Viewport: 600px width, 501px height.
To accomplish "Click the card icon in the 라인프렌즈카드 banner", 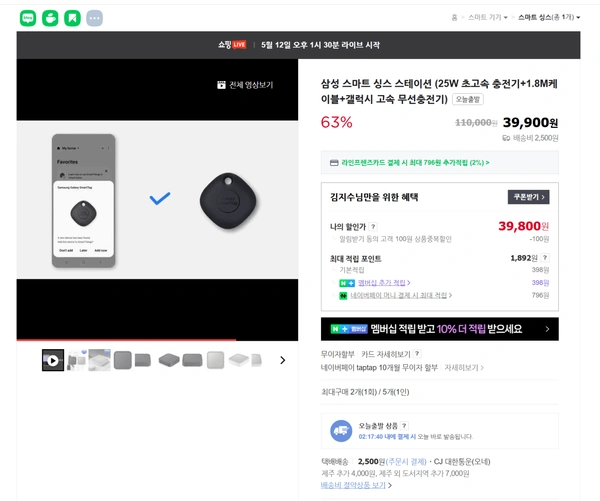I will pos(334,163).
